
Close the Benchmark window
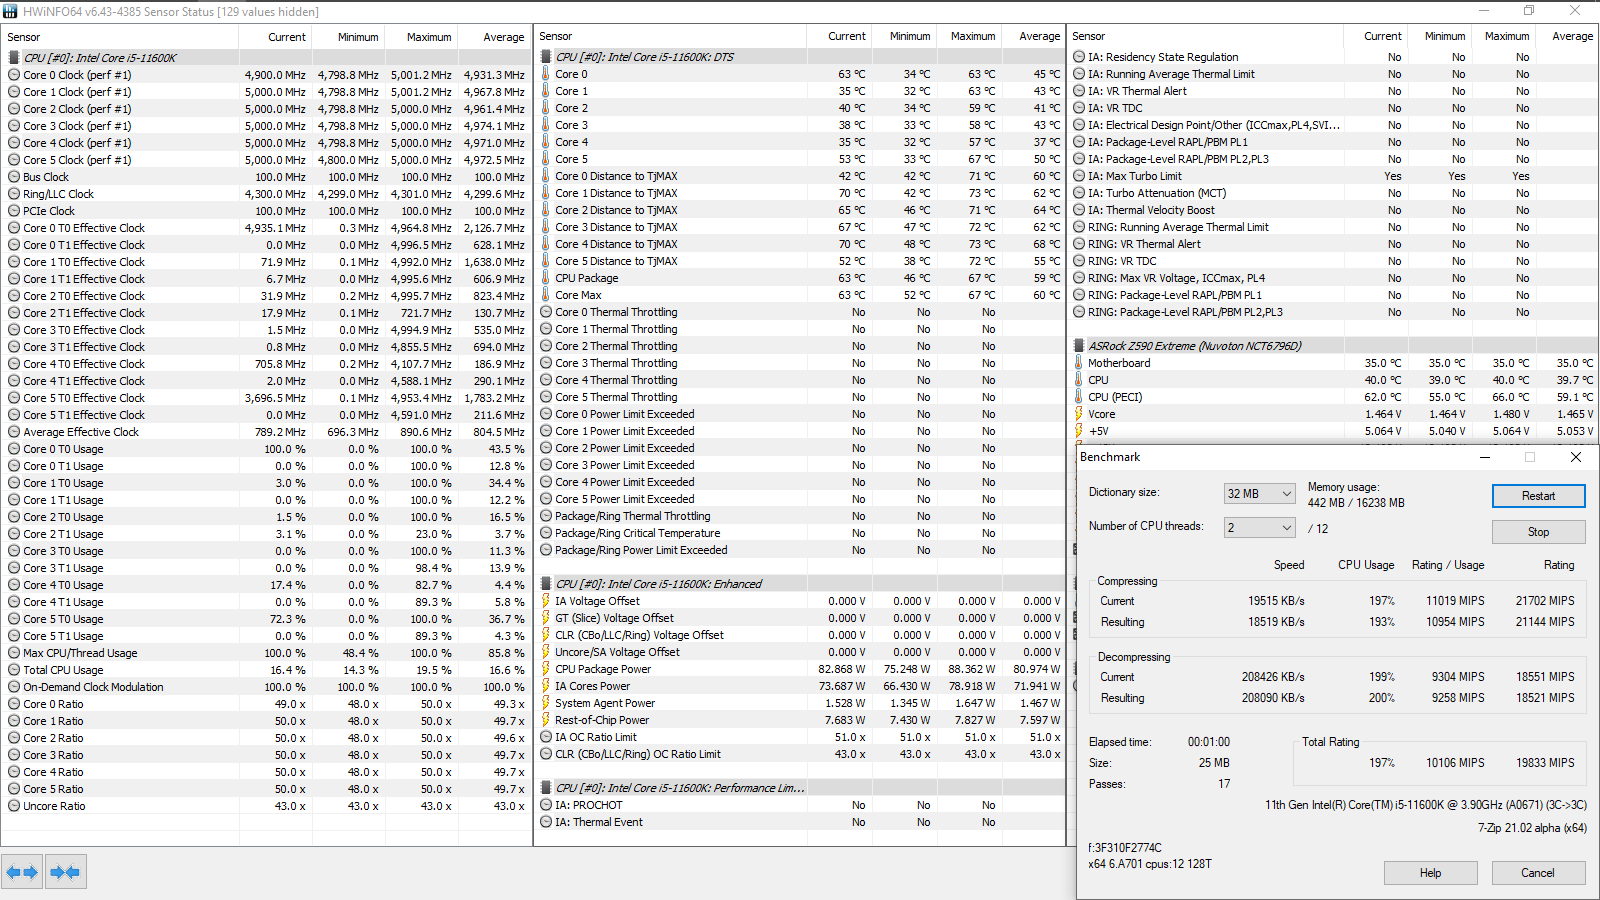tap(1576, 457)
